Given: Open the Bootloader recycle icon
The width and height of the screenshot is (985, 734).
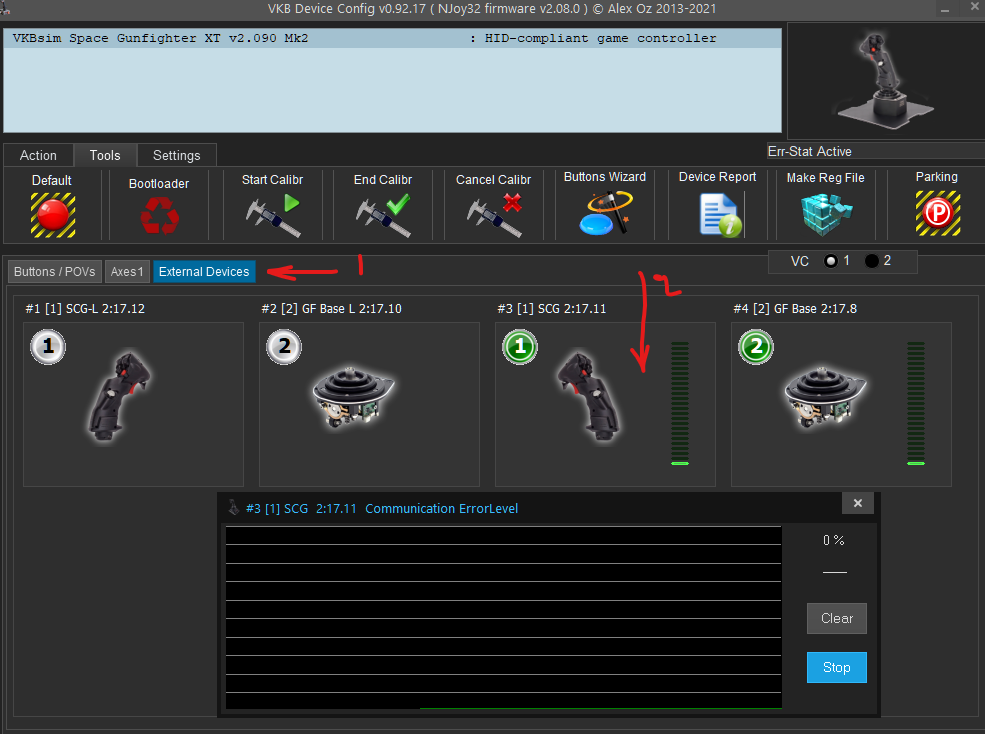Looking at the screenshot, I should (x=158, y=215).
